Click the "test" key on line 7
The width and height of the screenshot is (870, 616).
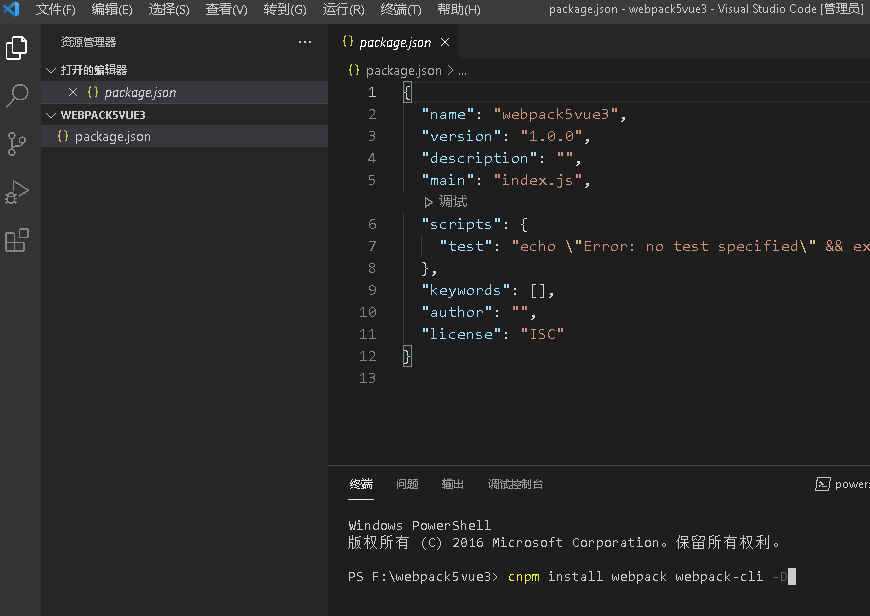(466, 246)
